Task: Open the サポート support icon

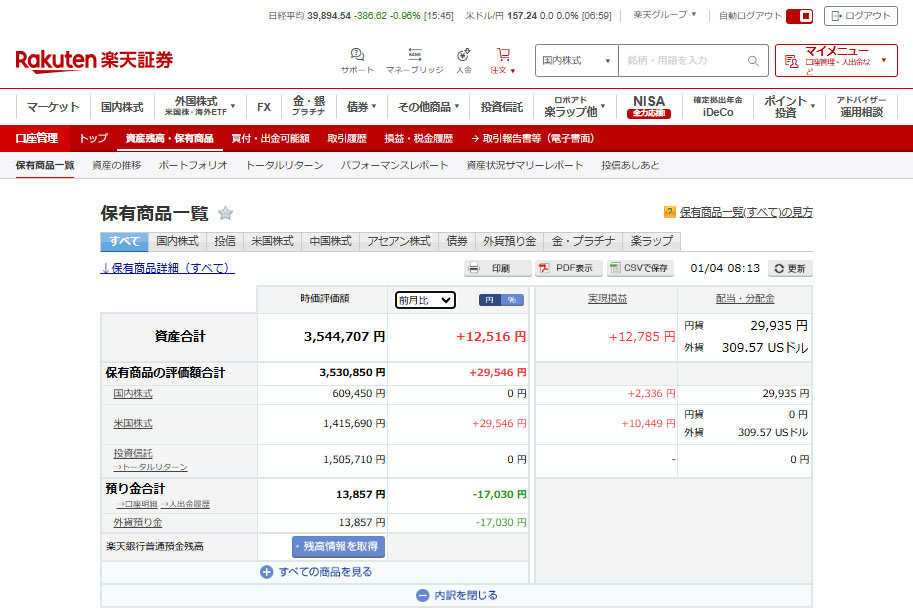Action: (x=357, y=56)
